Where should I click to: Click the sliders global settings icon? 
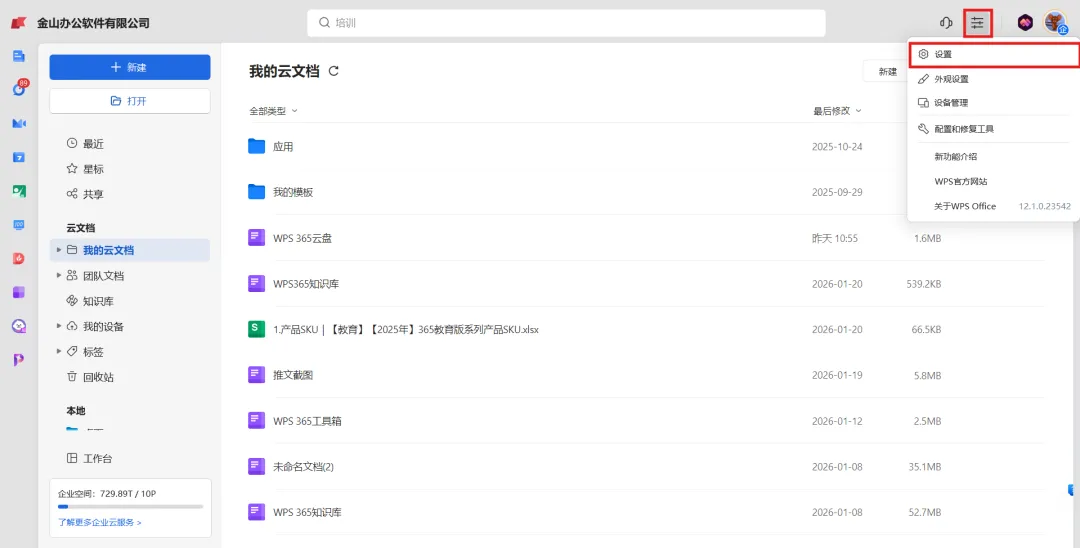point(977,23)
